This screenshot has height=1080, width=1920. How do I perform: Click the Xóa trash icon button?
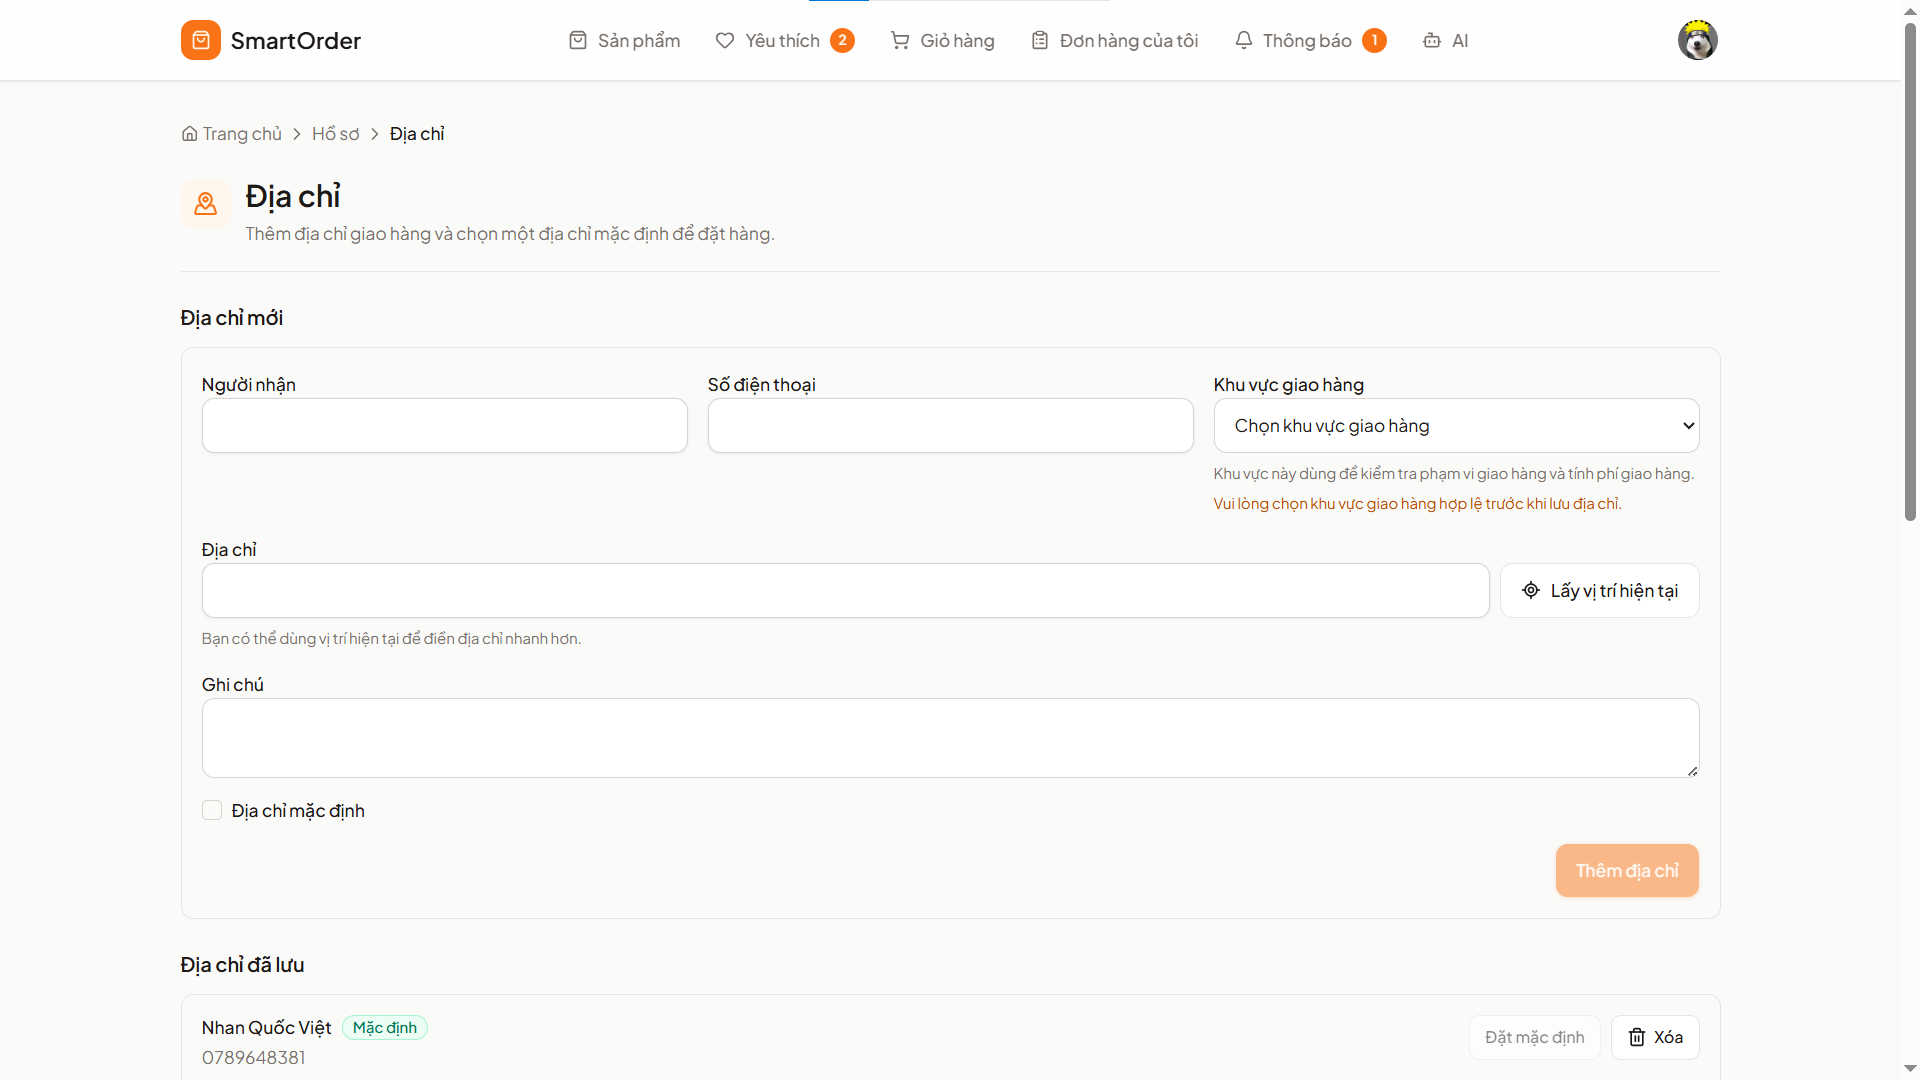1655,1037
